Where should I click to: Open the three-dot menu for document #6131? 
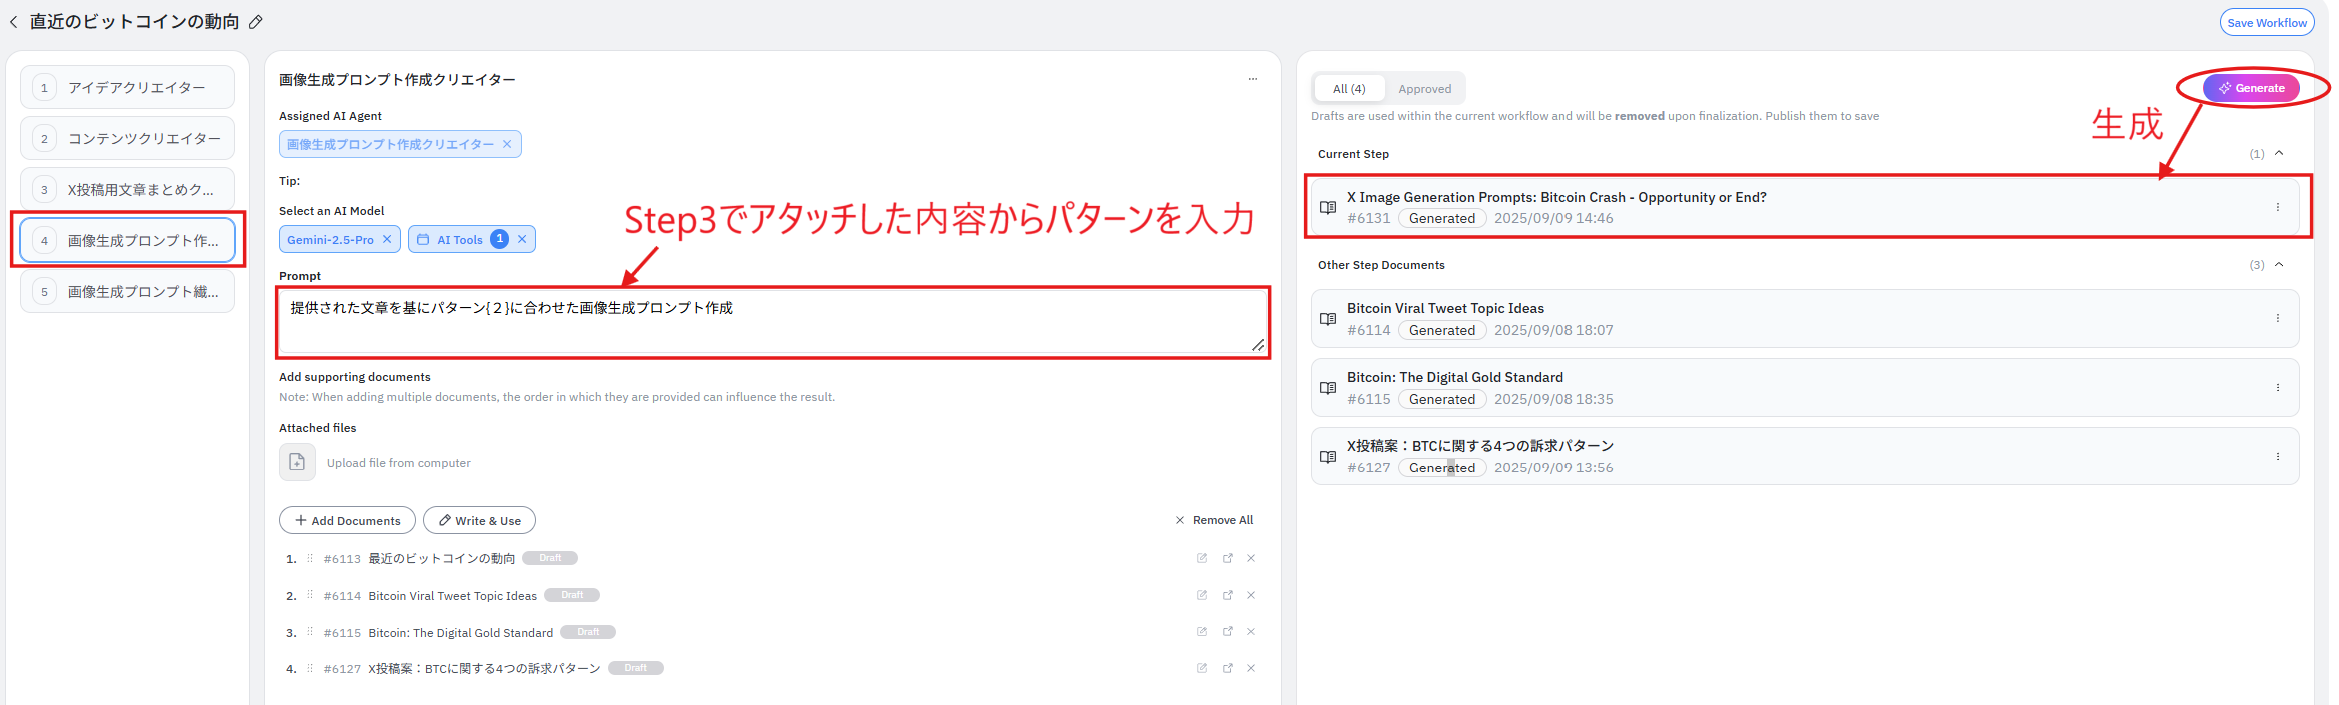[x=2277, y=207]
